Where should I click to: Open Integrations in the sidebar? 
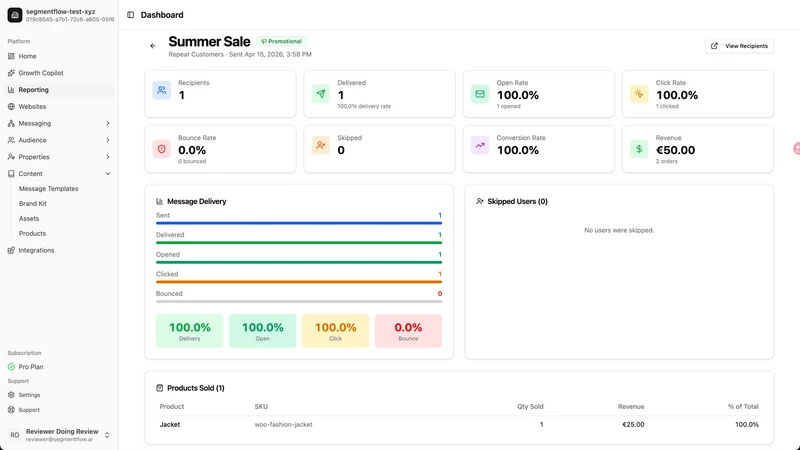click(59, 250)
